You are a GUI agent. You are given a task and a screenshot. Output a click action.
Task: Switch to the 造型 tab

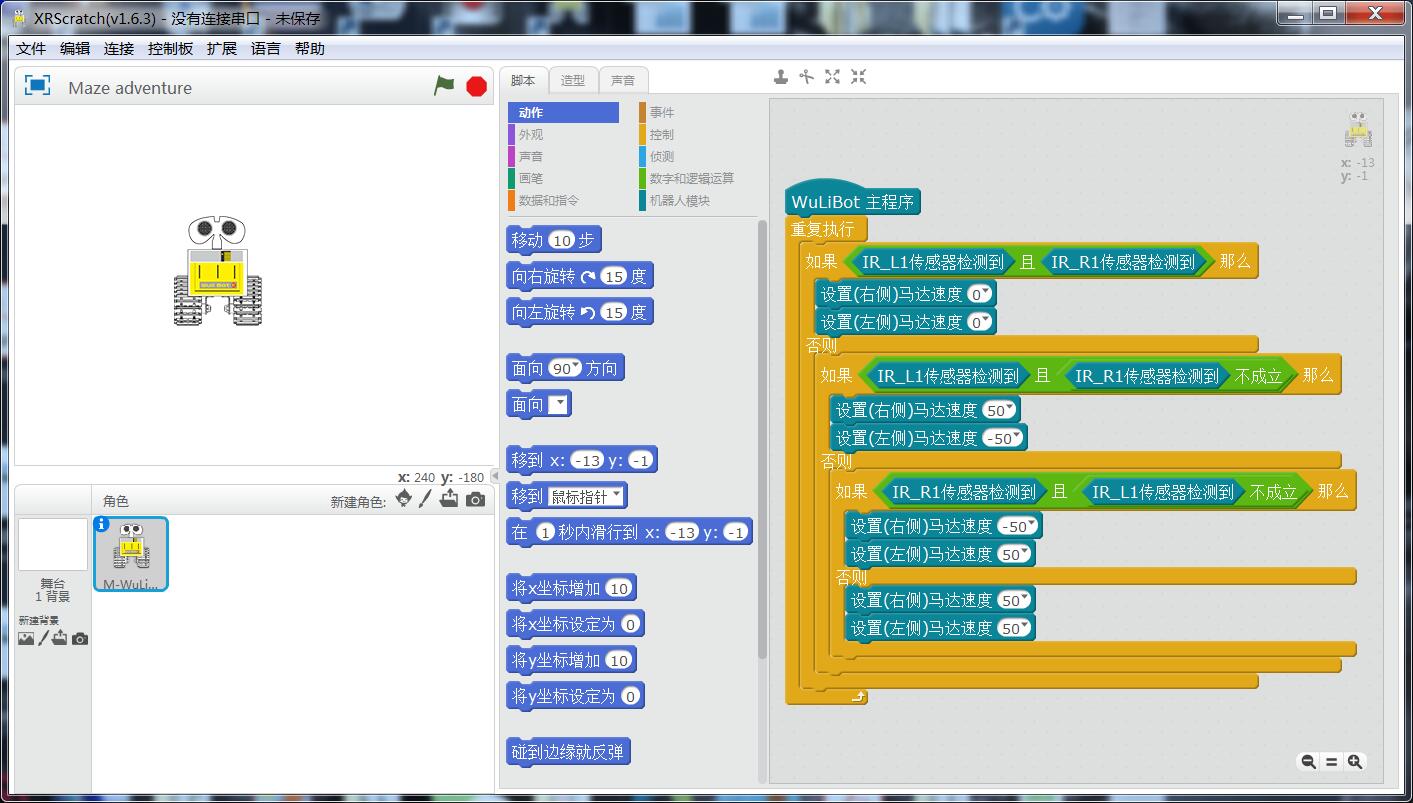[573, 81]
